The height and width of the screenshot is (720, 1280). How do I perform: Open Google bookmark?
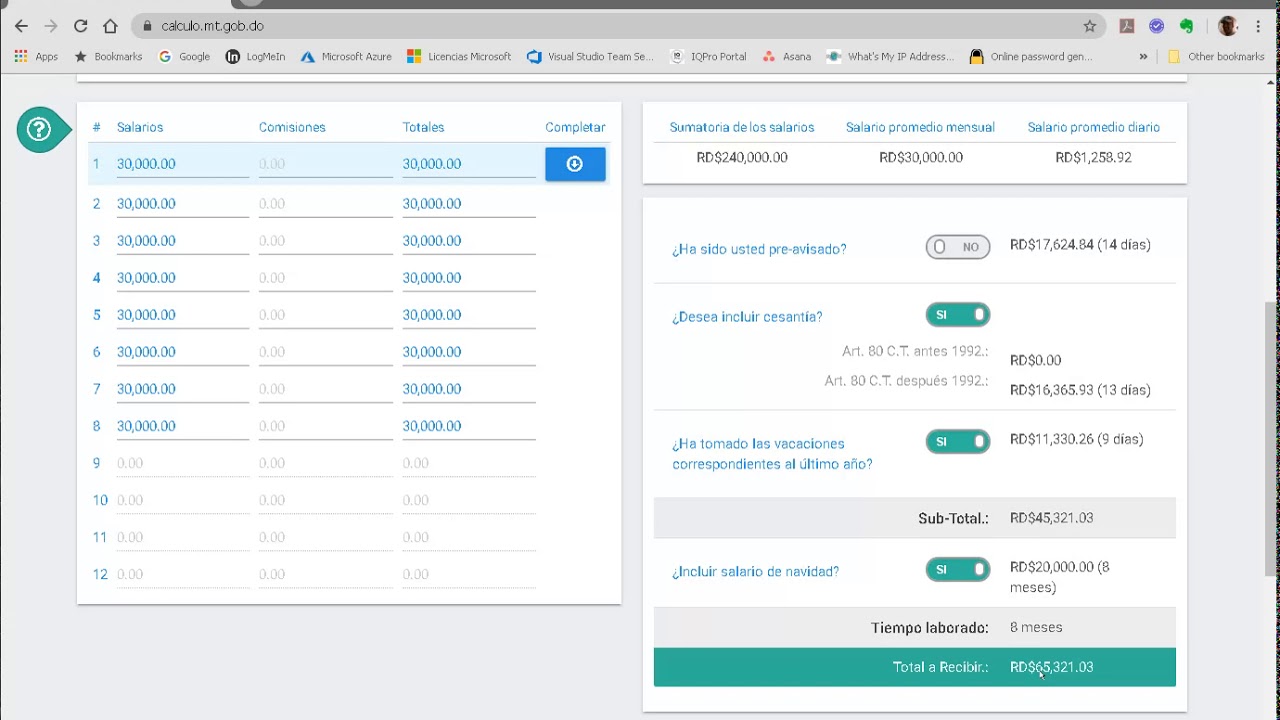pos(184,57)
